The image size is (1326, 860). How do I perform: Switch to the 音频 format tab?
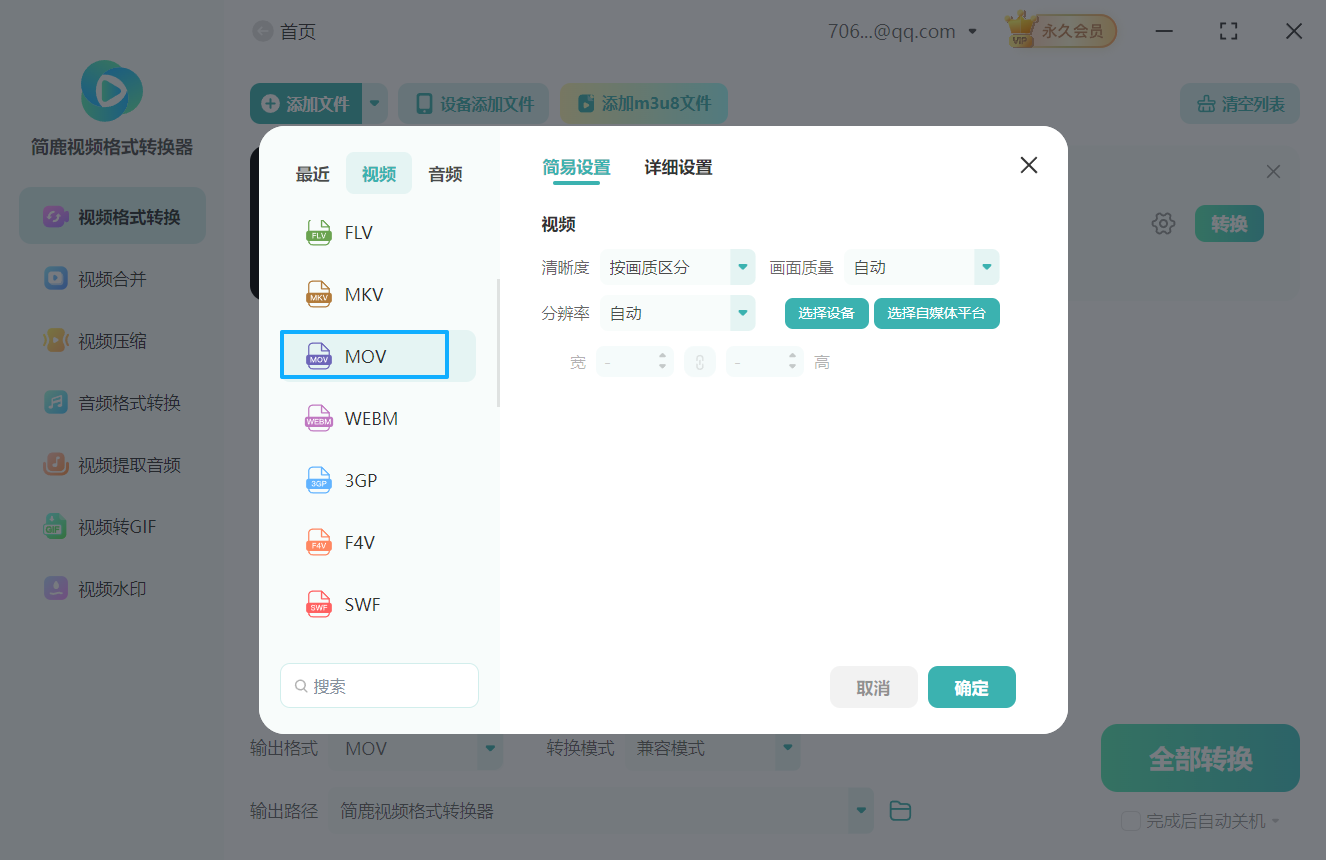(444, 173)
